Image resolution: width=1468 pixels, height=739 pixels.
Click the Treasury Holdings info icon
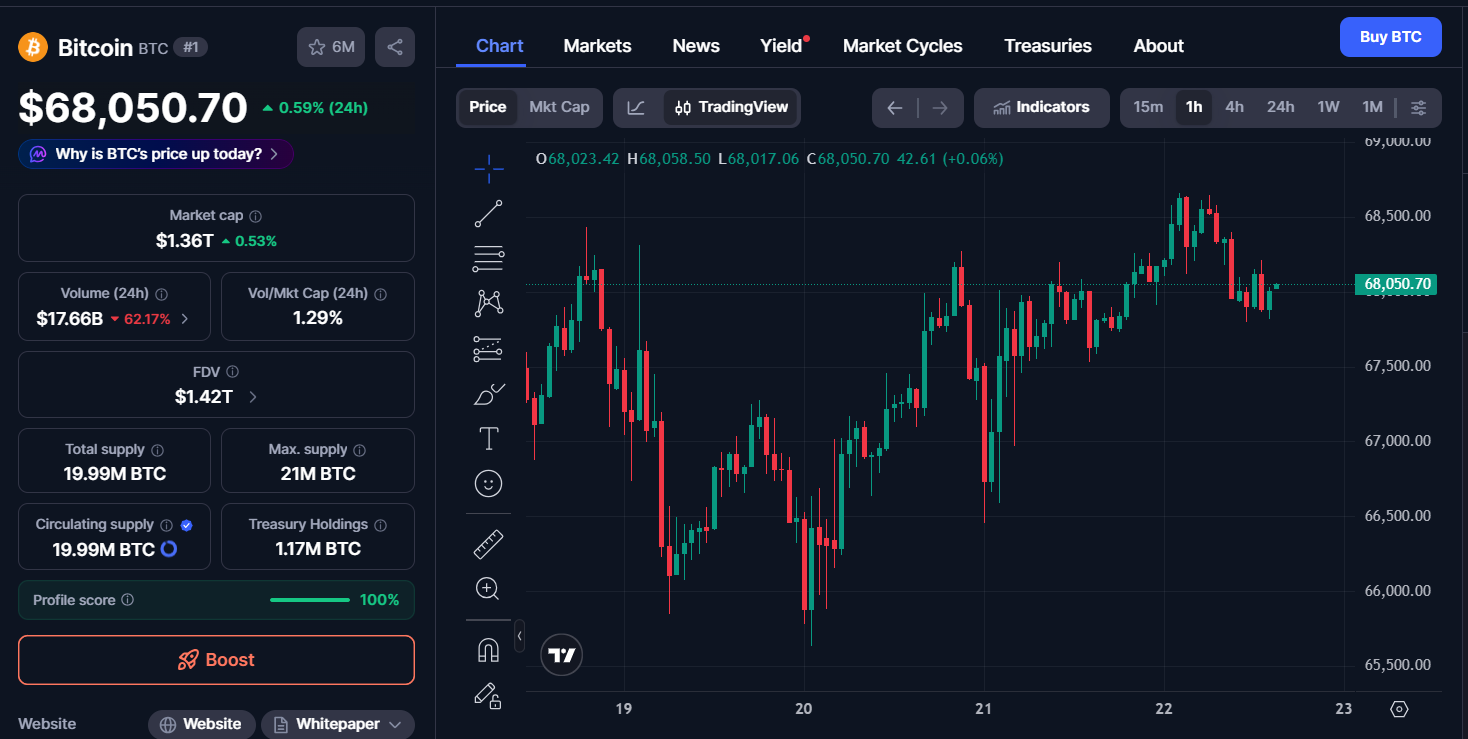(381, 525)
